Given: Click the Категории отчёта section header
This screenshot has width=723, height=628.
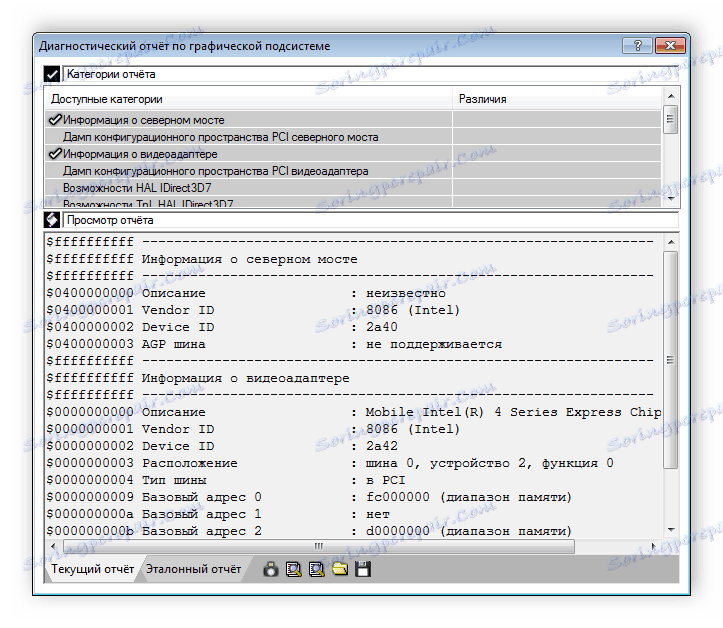Looking at the screenshot, I should pyautogui.click(x=370, y=74).
